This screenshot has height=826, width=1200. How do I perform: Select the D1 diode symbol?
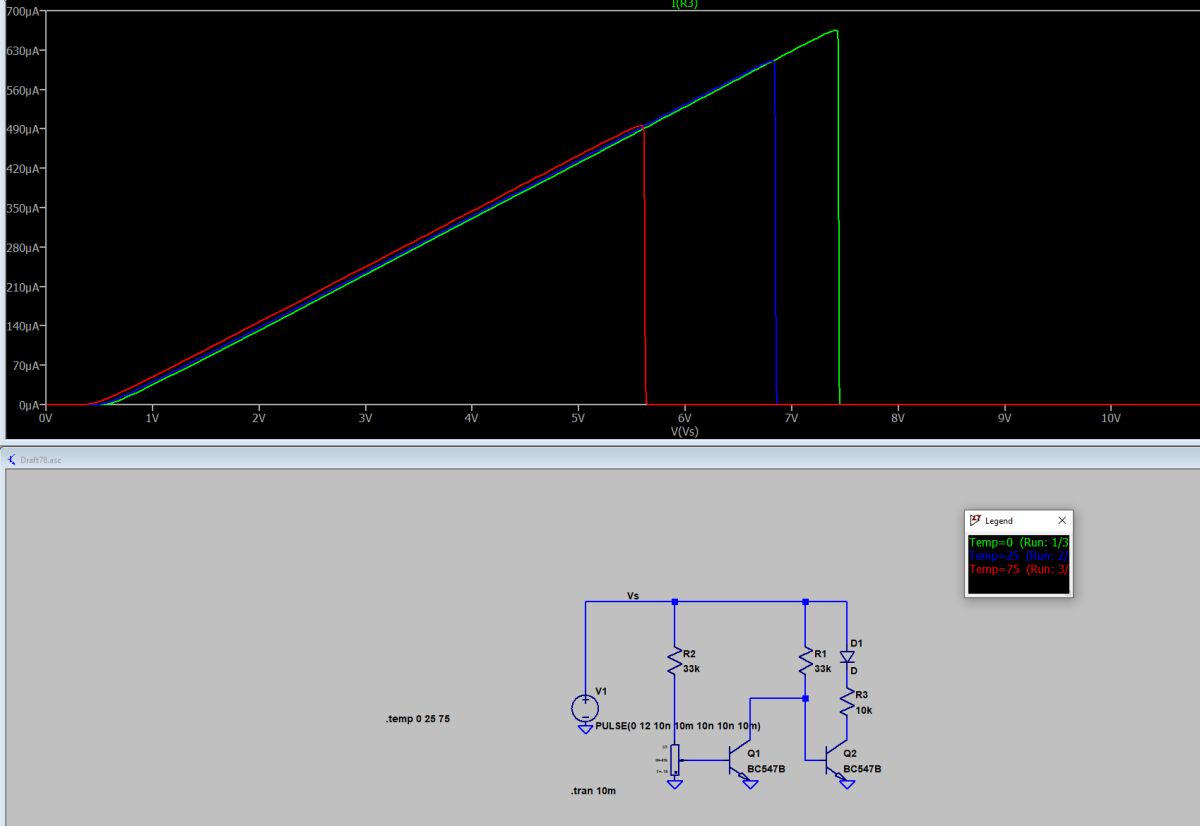847,658
